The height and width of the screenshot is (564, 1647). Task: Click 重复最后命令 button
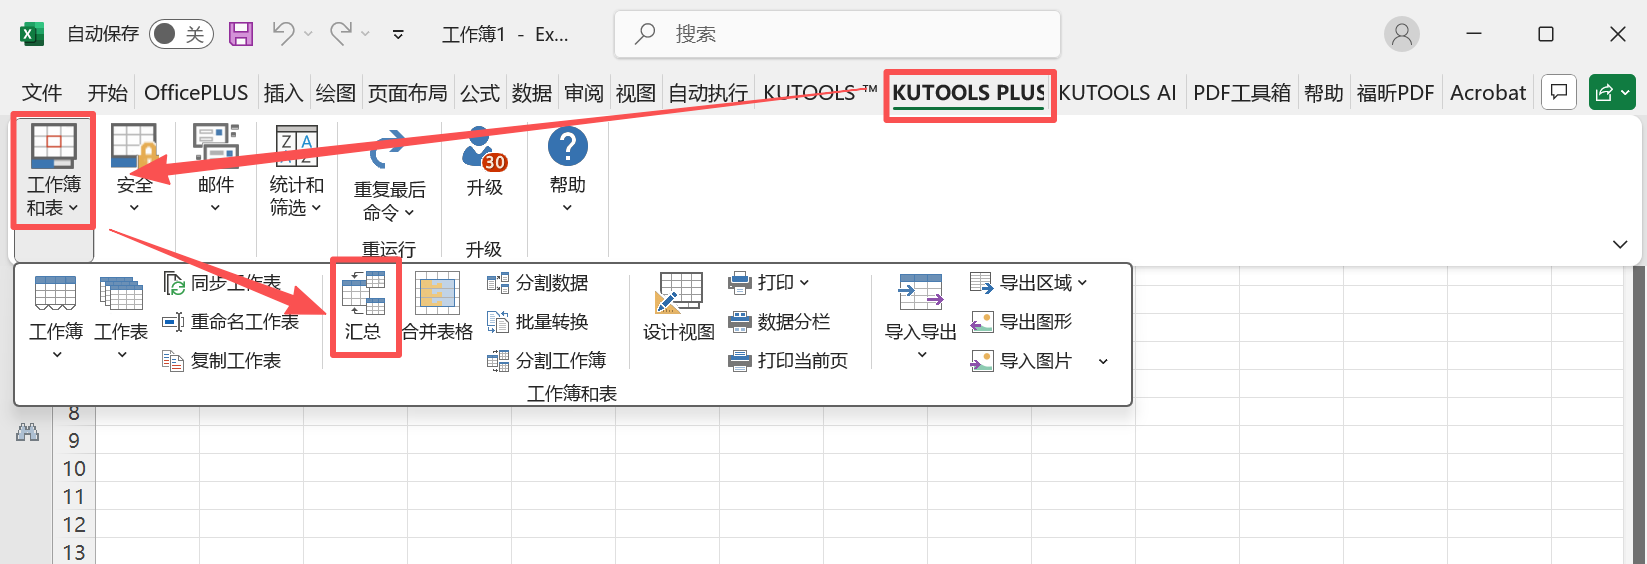click(x=389, y=175)
